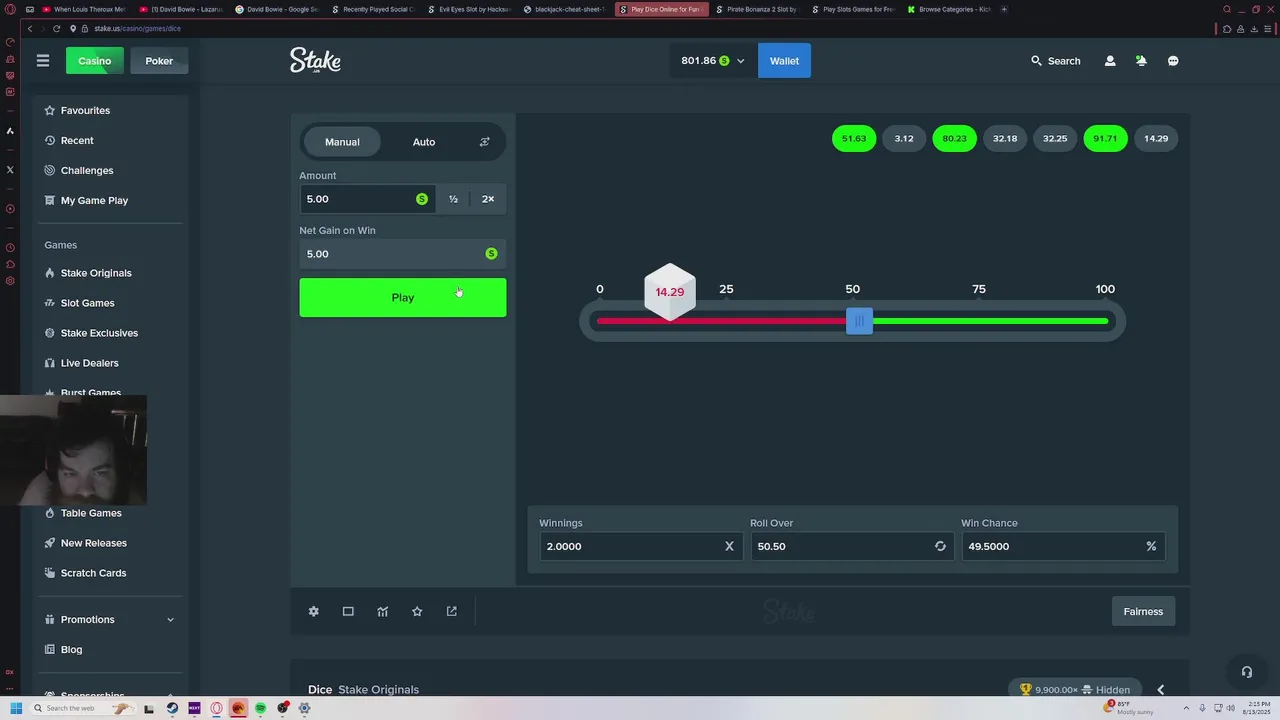
Task: Open game settings gear icon below the game
Action: pos(314,611)
